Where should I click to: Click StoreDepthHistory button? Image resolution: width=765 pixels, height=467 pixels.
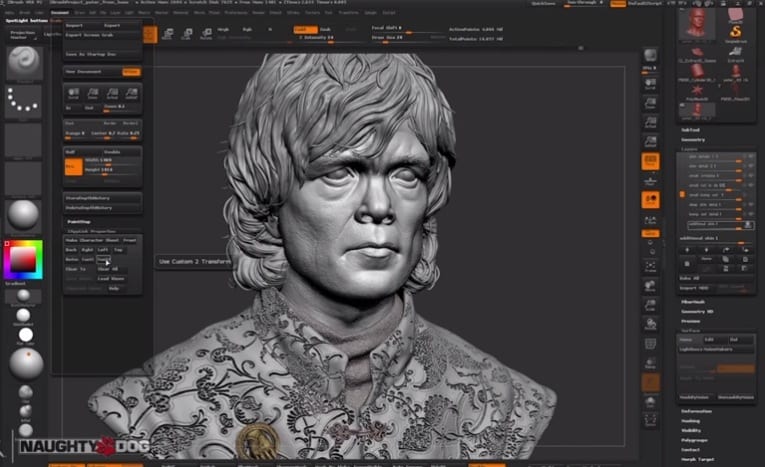(102, 198)
